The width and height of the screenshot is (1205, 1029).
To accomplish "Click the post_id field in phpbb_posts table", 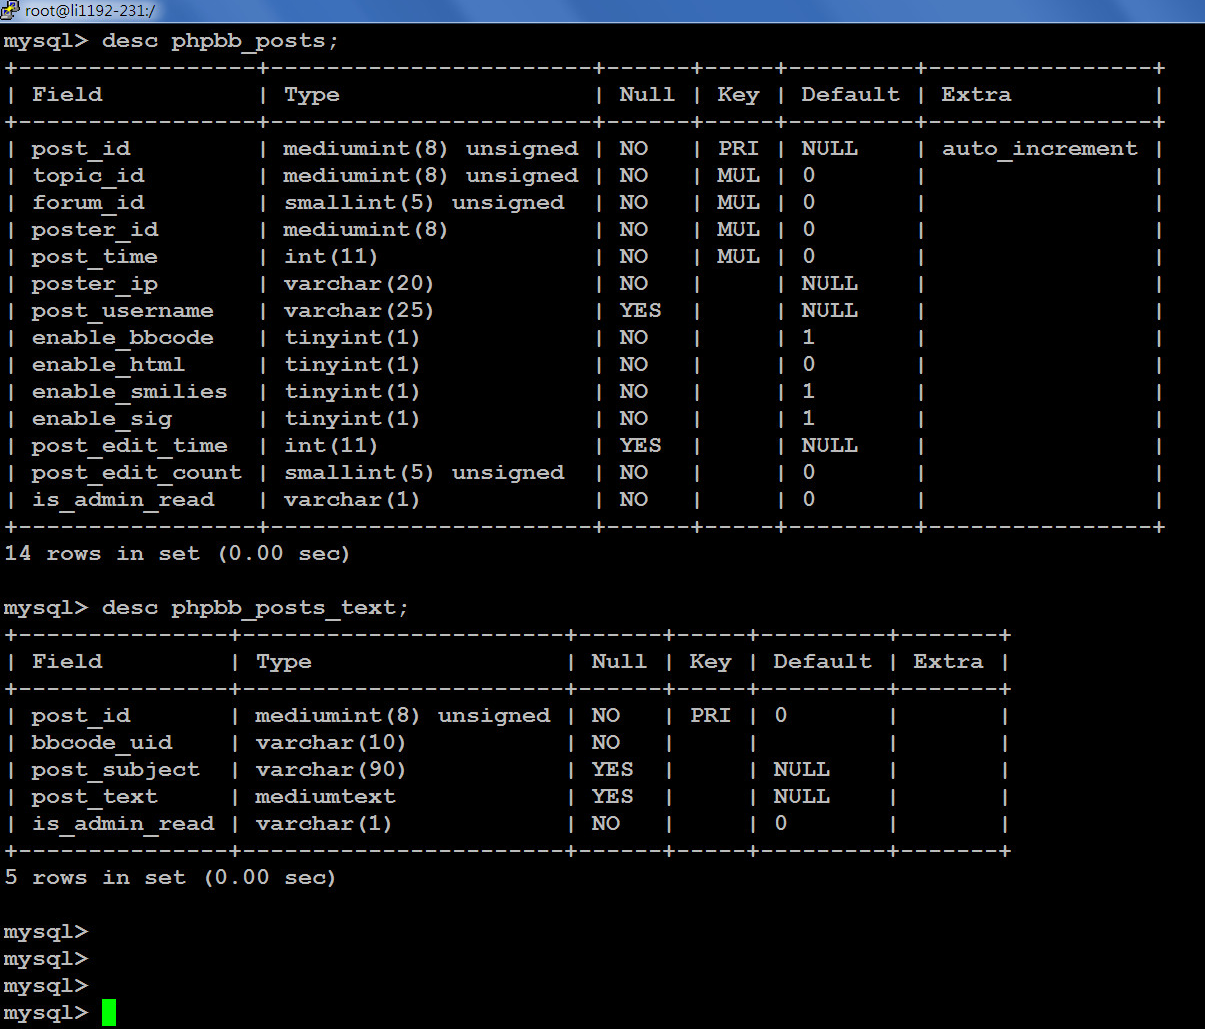I will [81, 149].
